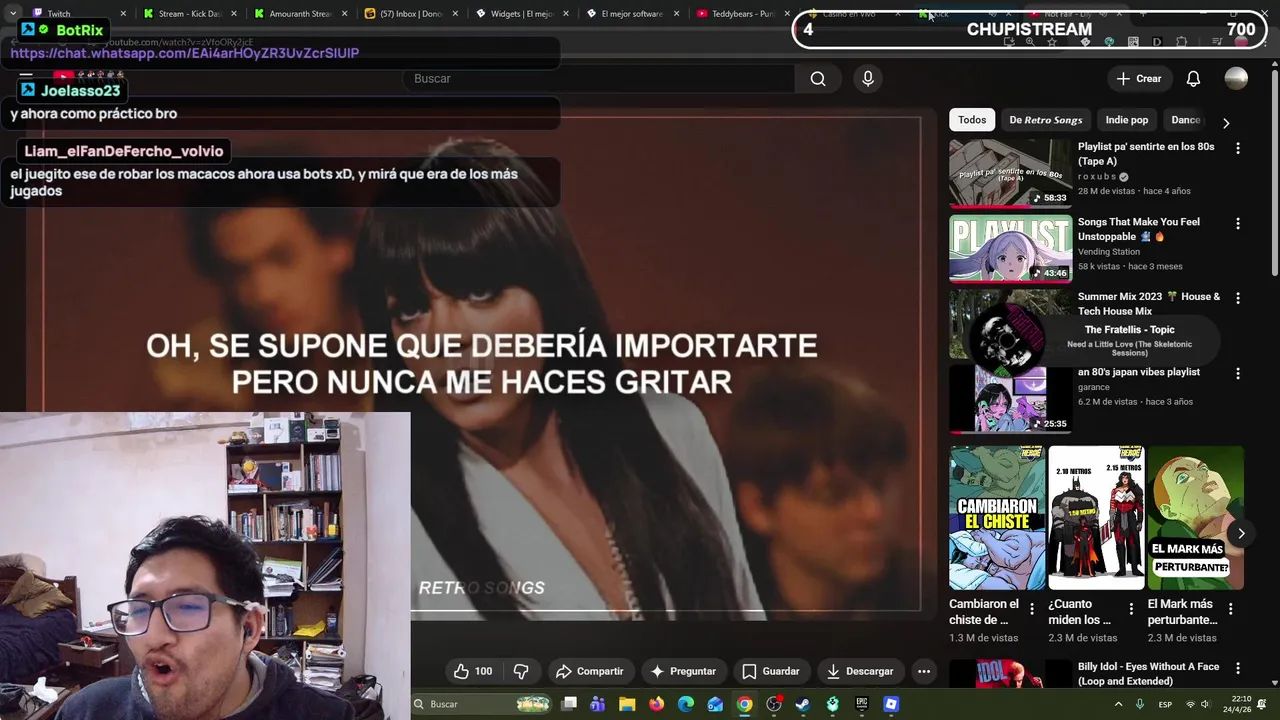Image resolution: width=1280 pixels, height=720 pixels.
Task: Open 'Cambiaron el chiste' short thumbnail
Action: coord(997,518)
